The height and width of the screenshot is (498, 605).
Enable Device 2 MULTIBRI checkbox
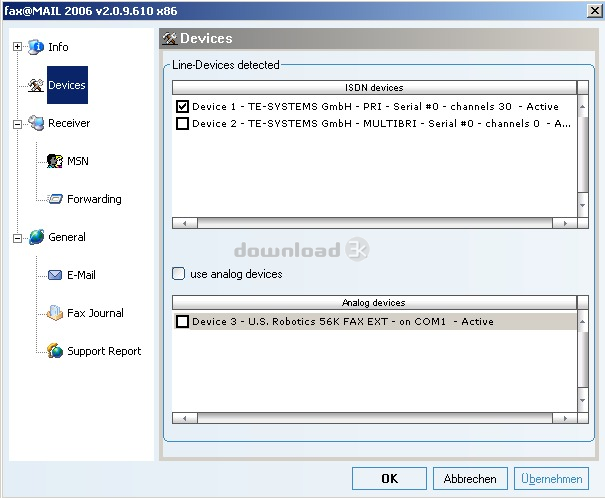182,124
